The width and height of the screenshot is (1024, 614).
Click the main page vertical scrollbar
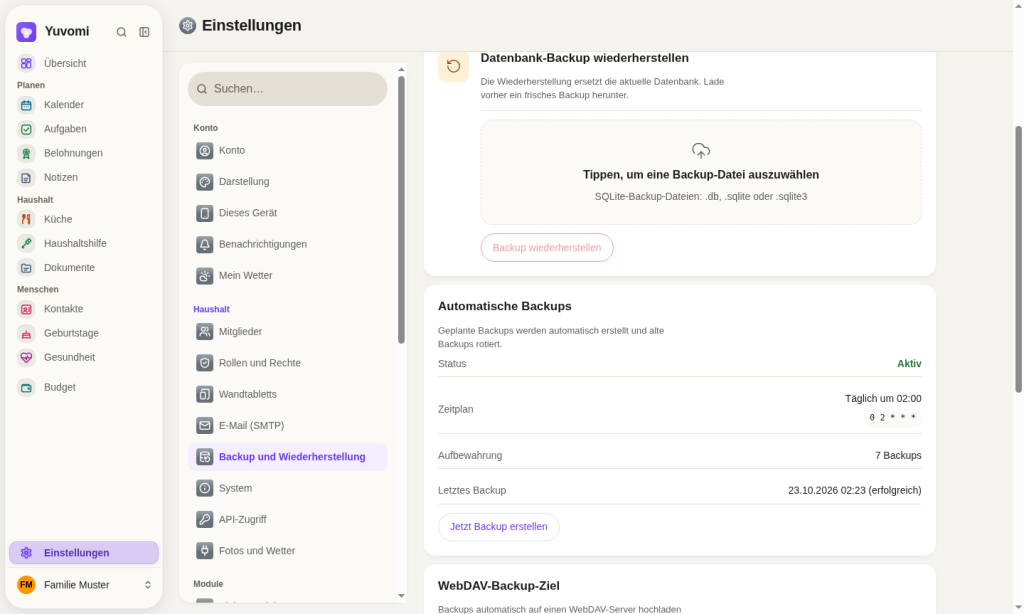coord(1018,259)
